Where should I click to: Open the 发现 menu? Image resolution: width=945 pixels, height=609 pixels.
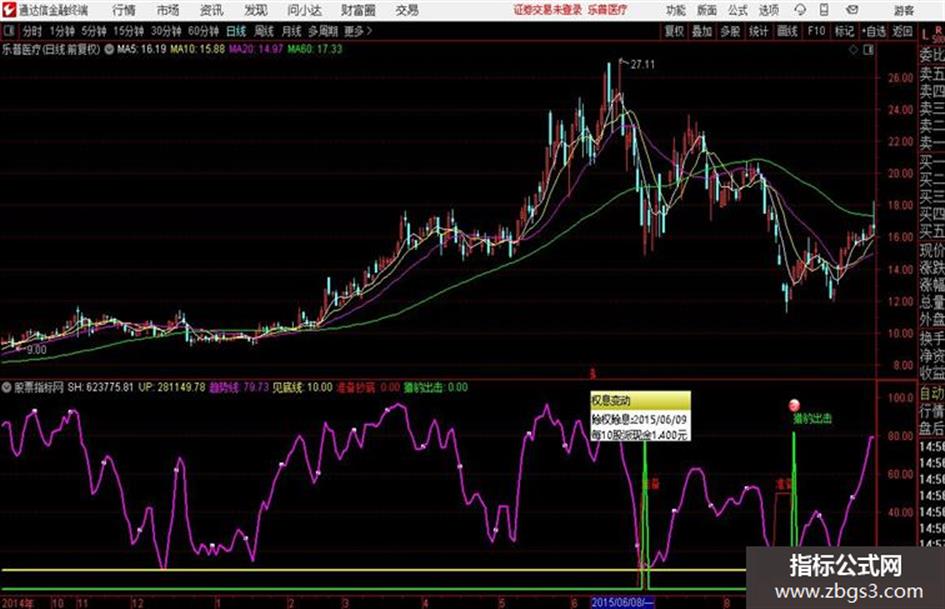click(x=256, y=10)
